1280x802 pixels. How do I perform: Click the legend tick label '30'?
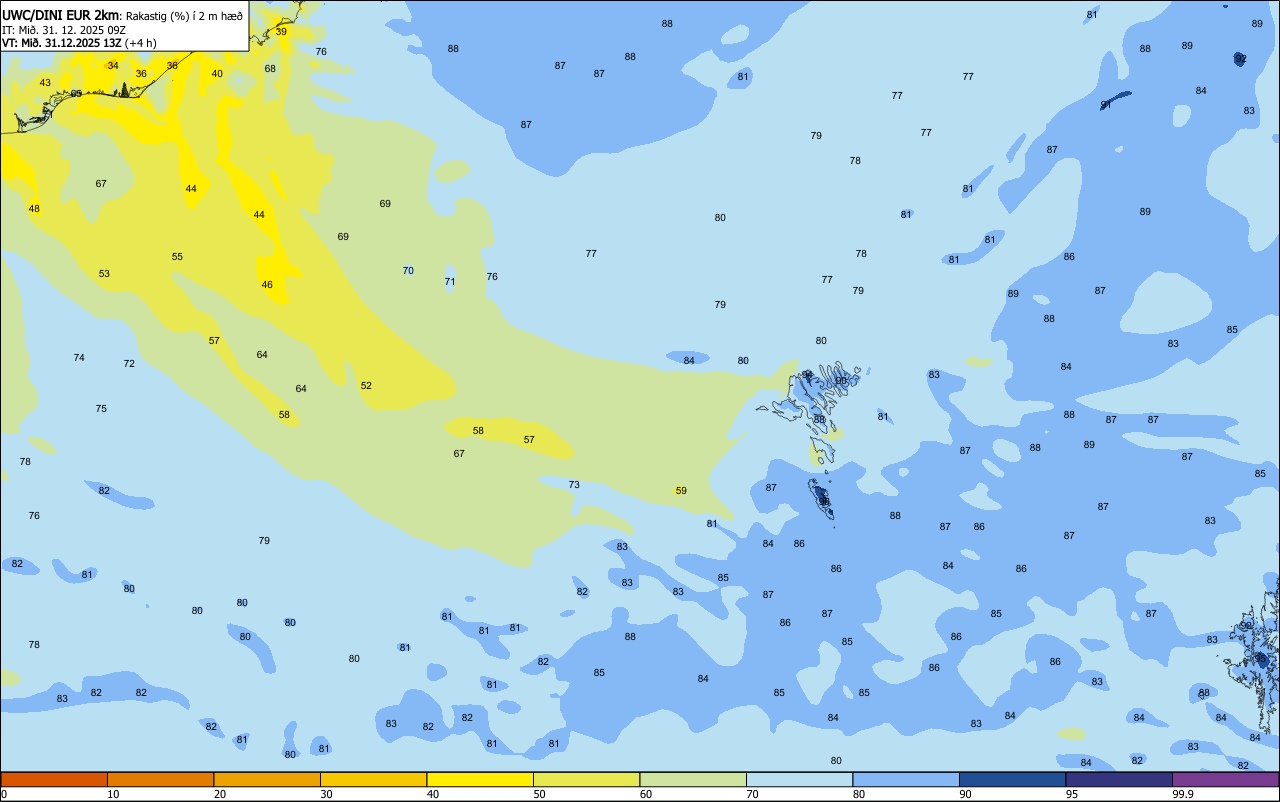point(326,794)
